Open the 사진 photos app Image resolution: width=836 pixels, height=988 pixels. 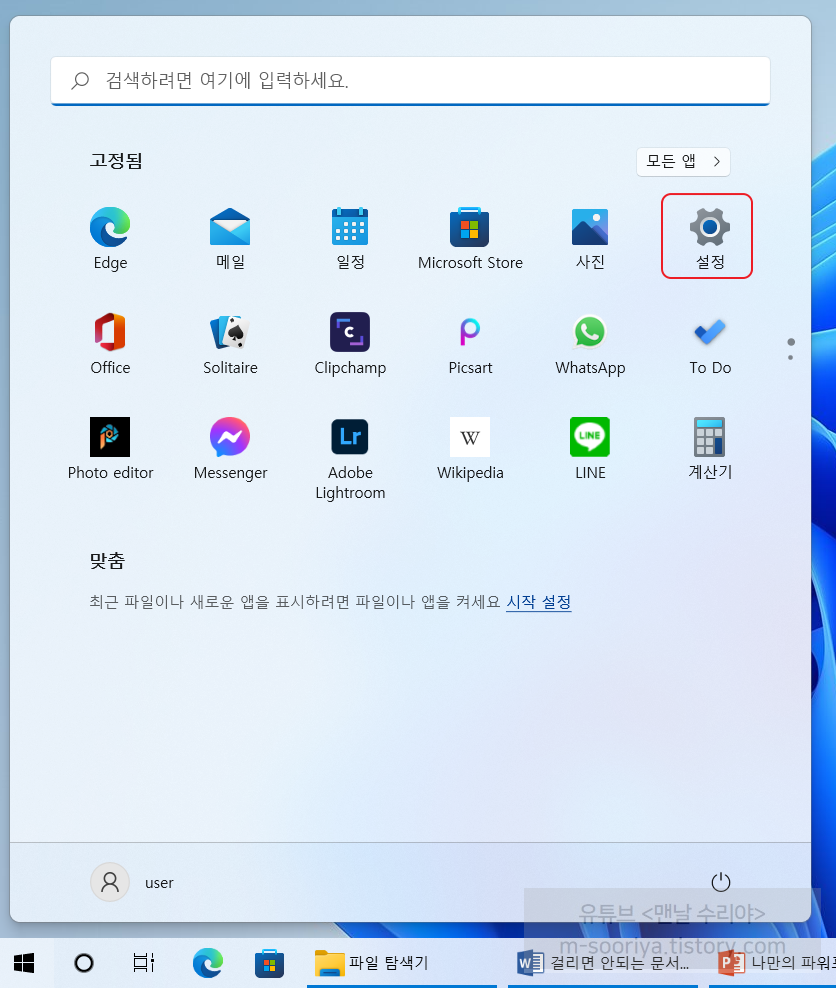(x=590, y=238)
